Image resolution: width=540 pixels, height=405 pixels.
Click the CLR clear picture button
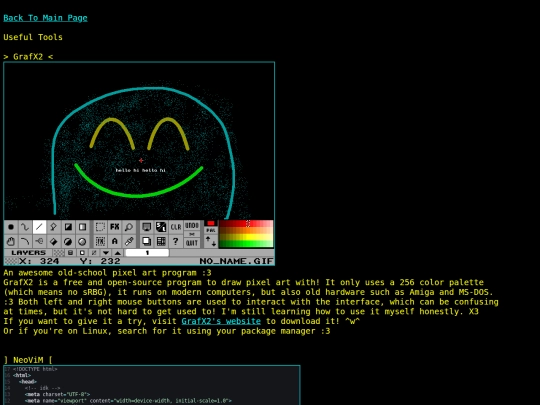[176, 227]
